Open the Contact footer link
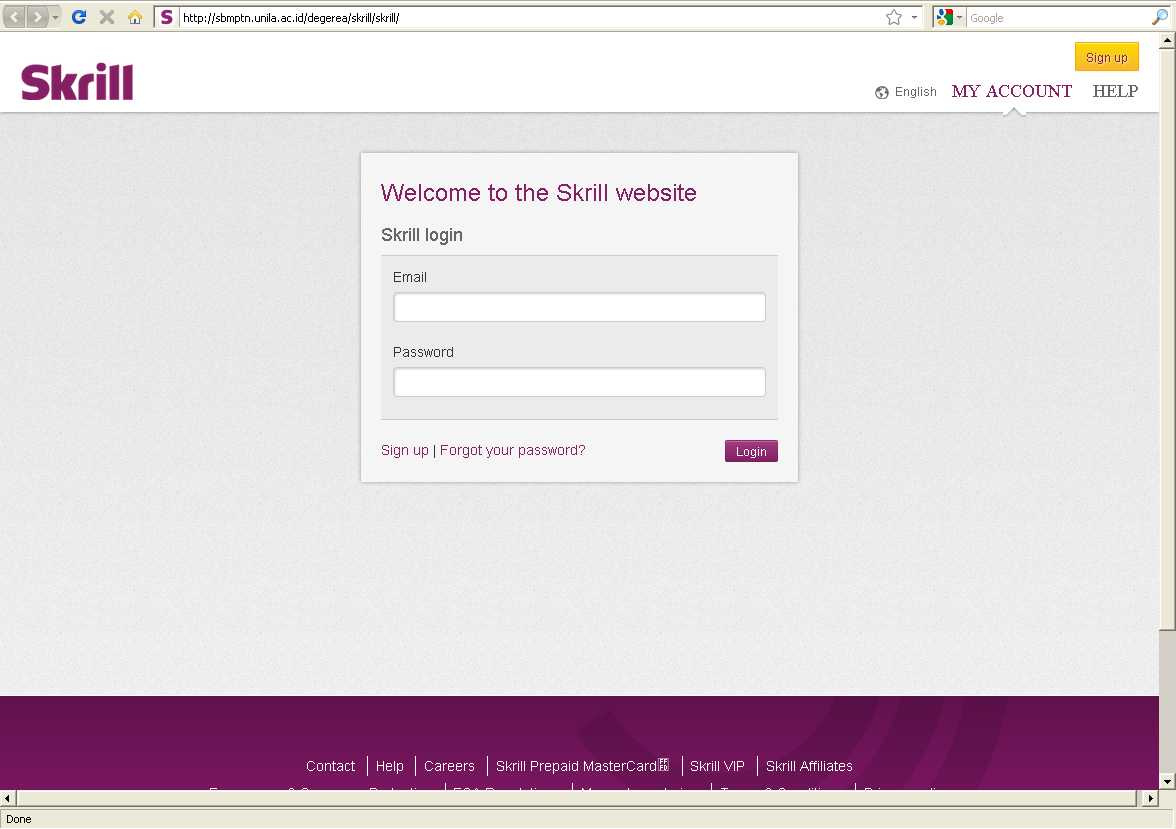This screenshot has width=1176, height=829. [x=330, y=766]
